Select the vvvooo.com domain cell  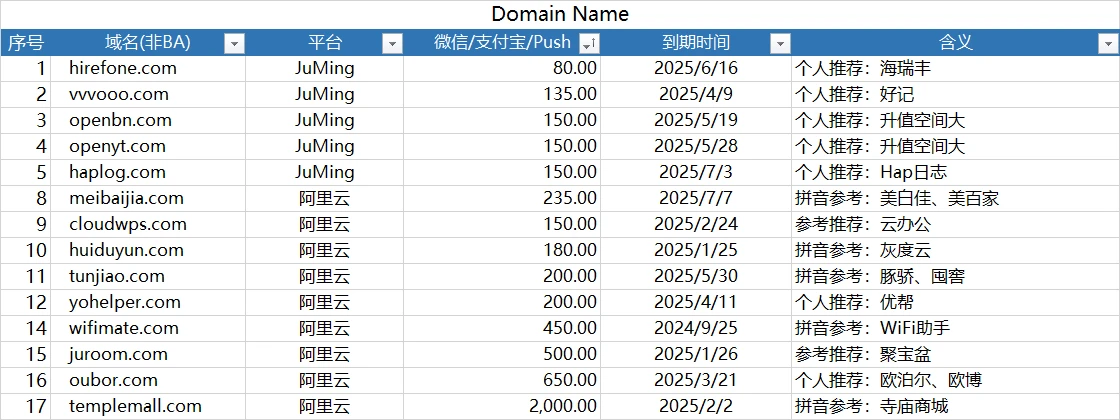119,94
